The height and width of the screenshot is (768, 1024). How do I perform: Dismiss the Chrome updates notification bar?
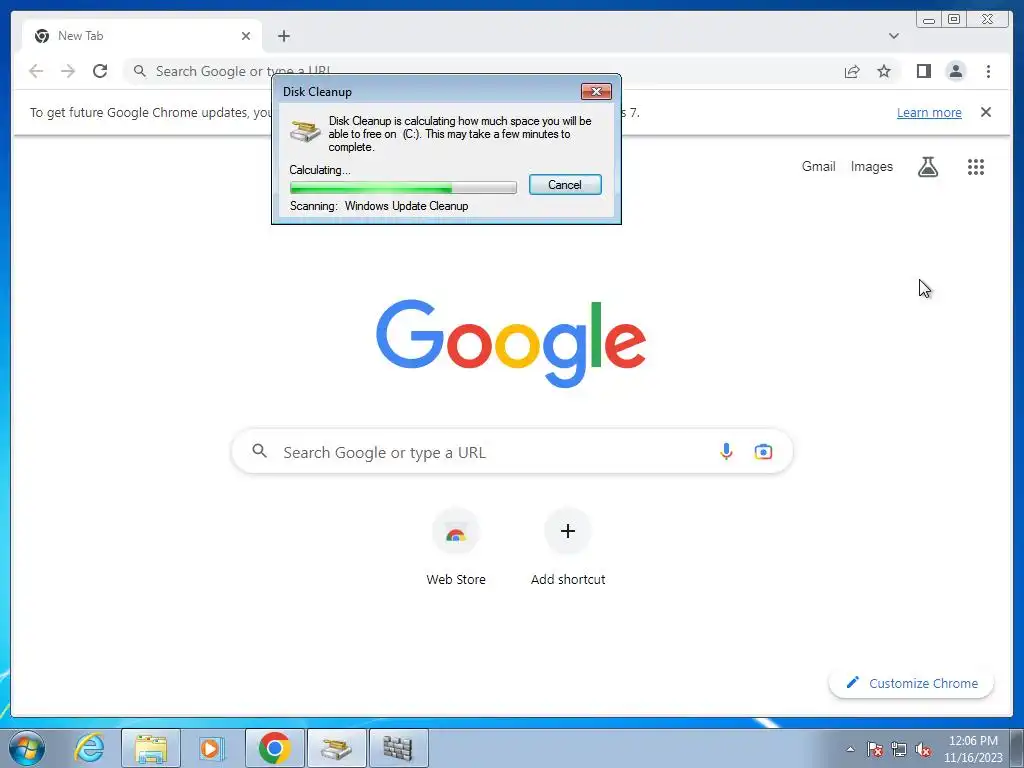pyautogui.click(x=985, y=112)
